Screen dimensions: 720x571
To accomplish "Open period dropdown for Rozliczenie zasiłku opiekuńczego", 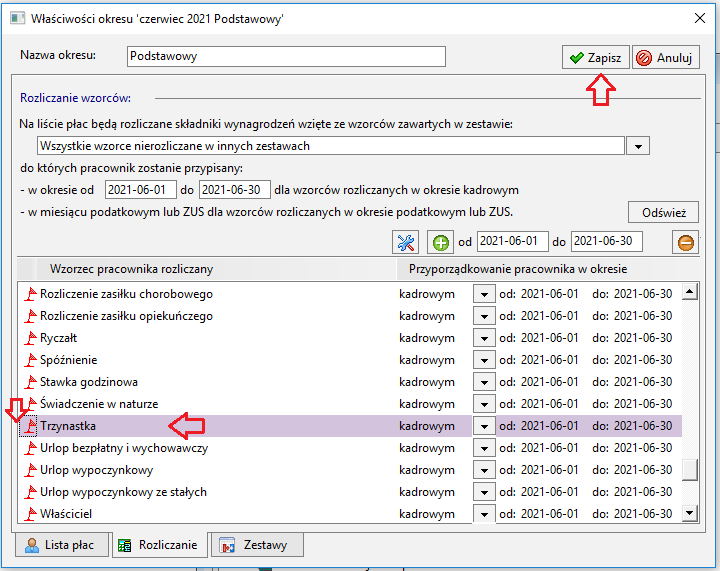I will (484, 316).
